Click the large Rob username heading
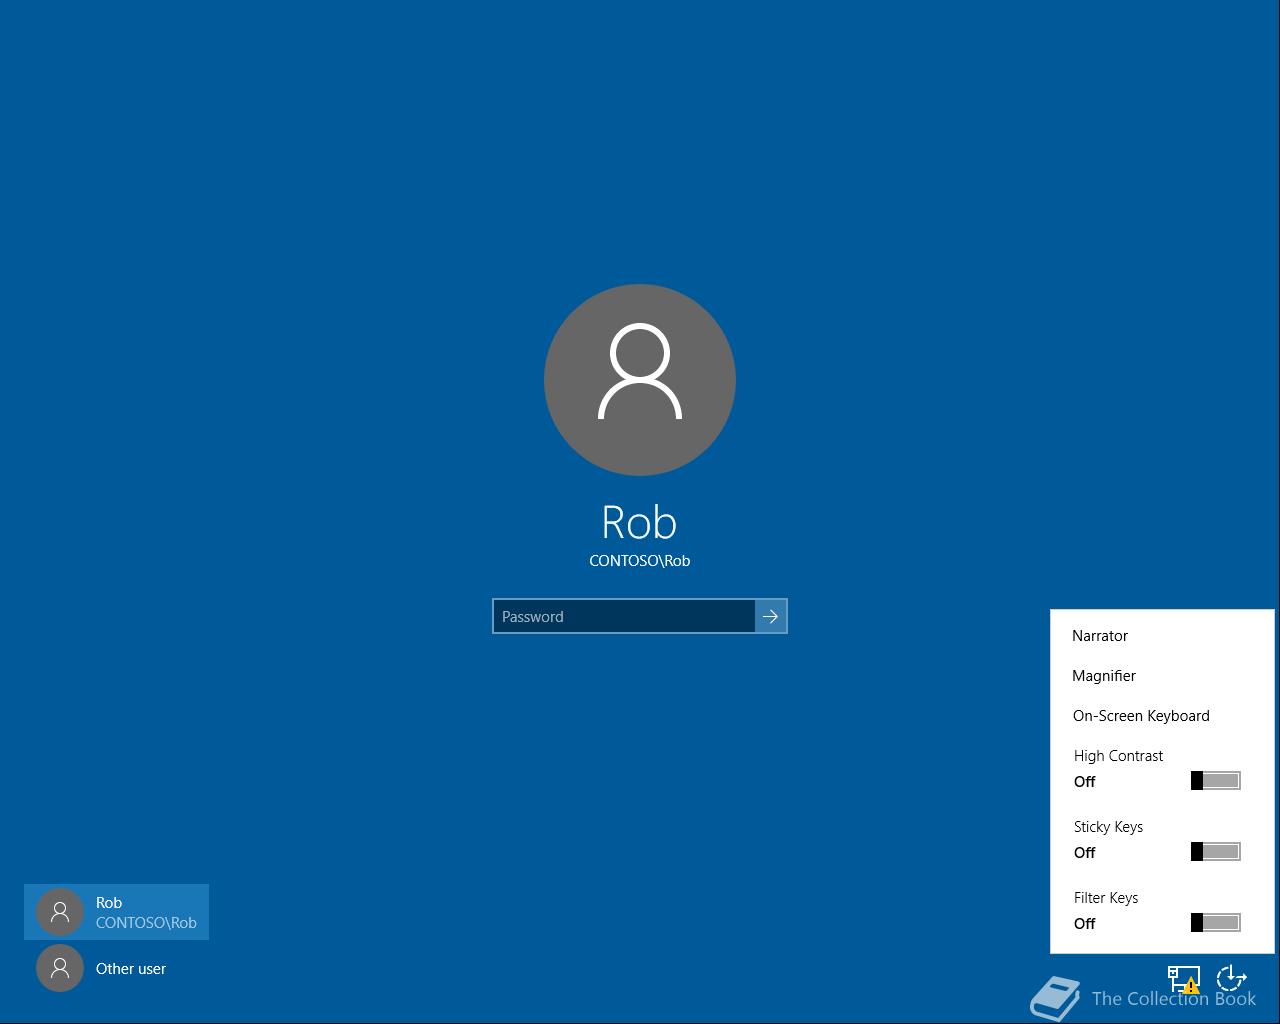This screenshot has height=1024, width=1280. tap(639, 522)
